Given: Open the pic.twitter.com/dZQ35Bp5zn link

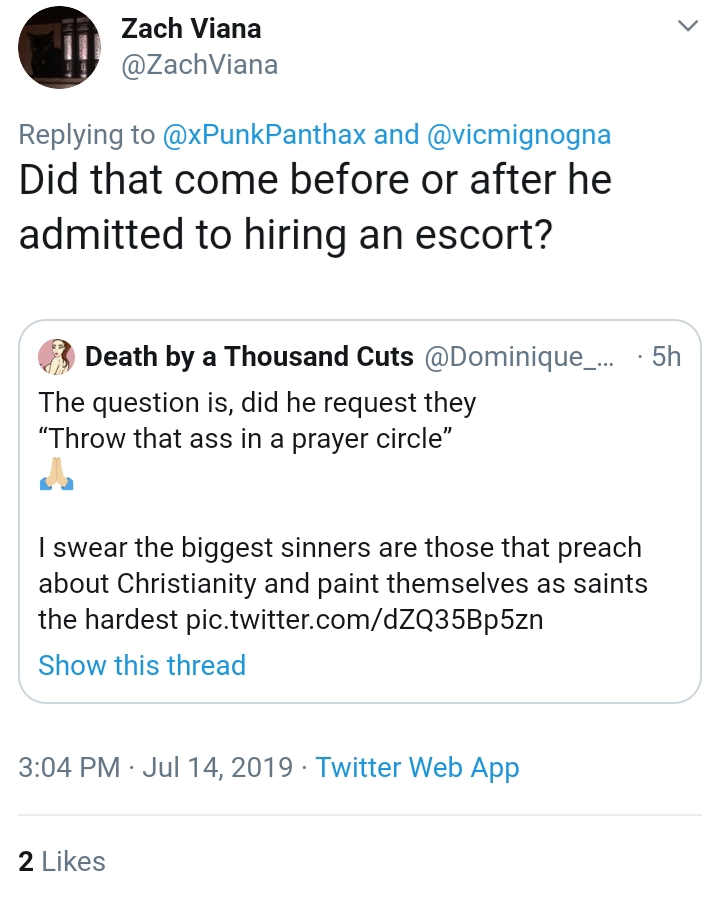Looking at the screenshot, I should coord(364,619).
